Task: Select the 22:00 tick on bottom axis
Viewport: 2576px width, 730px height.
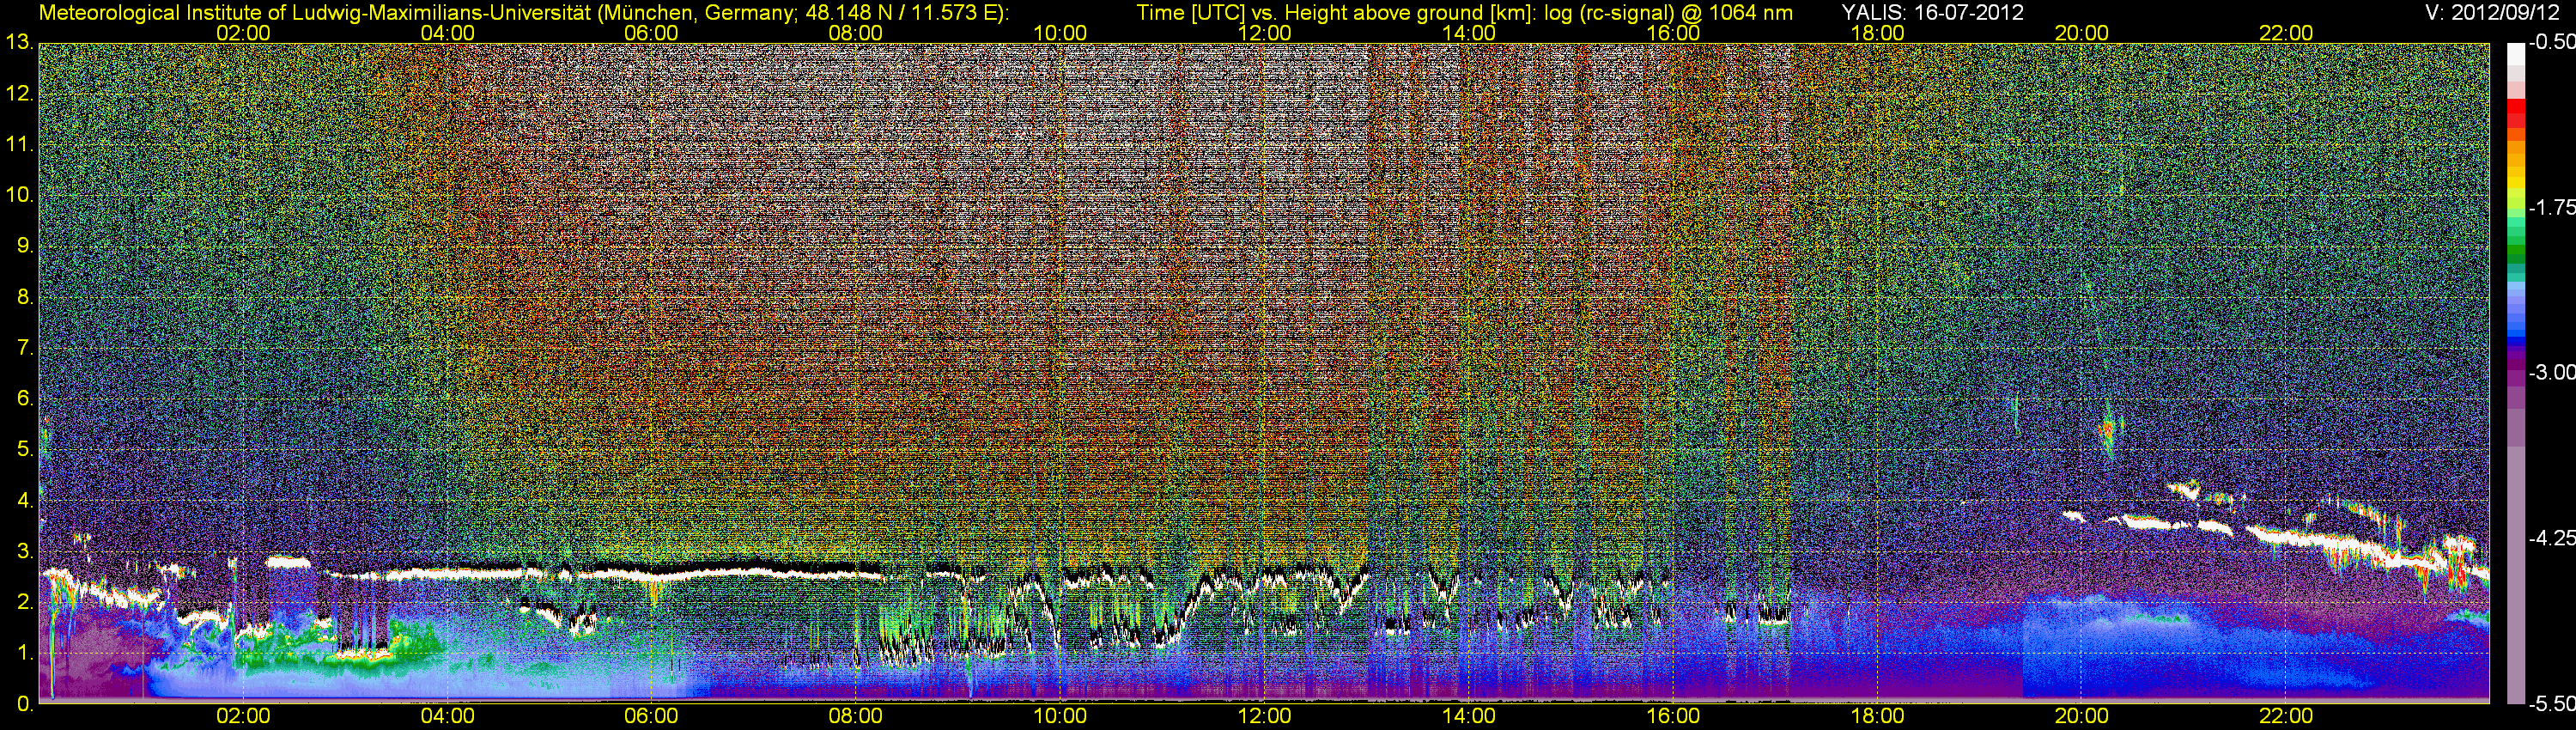Action: 2286,716
